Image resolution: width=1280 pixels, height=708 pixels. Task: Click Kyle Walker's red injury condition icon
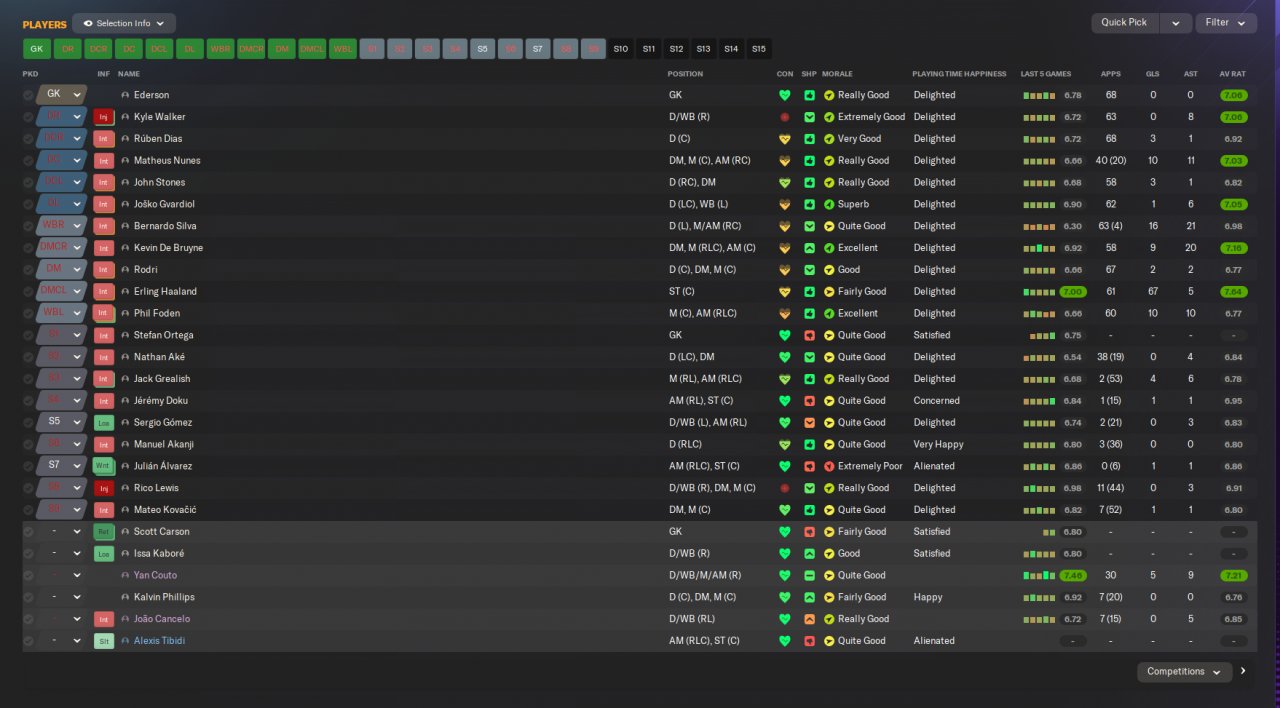785,117
